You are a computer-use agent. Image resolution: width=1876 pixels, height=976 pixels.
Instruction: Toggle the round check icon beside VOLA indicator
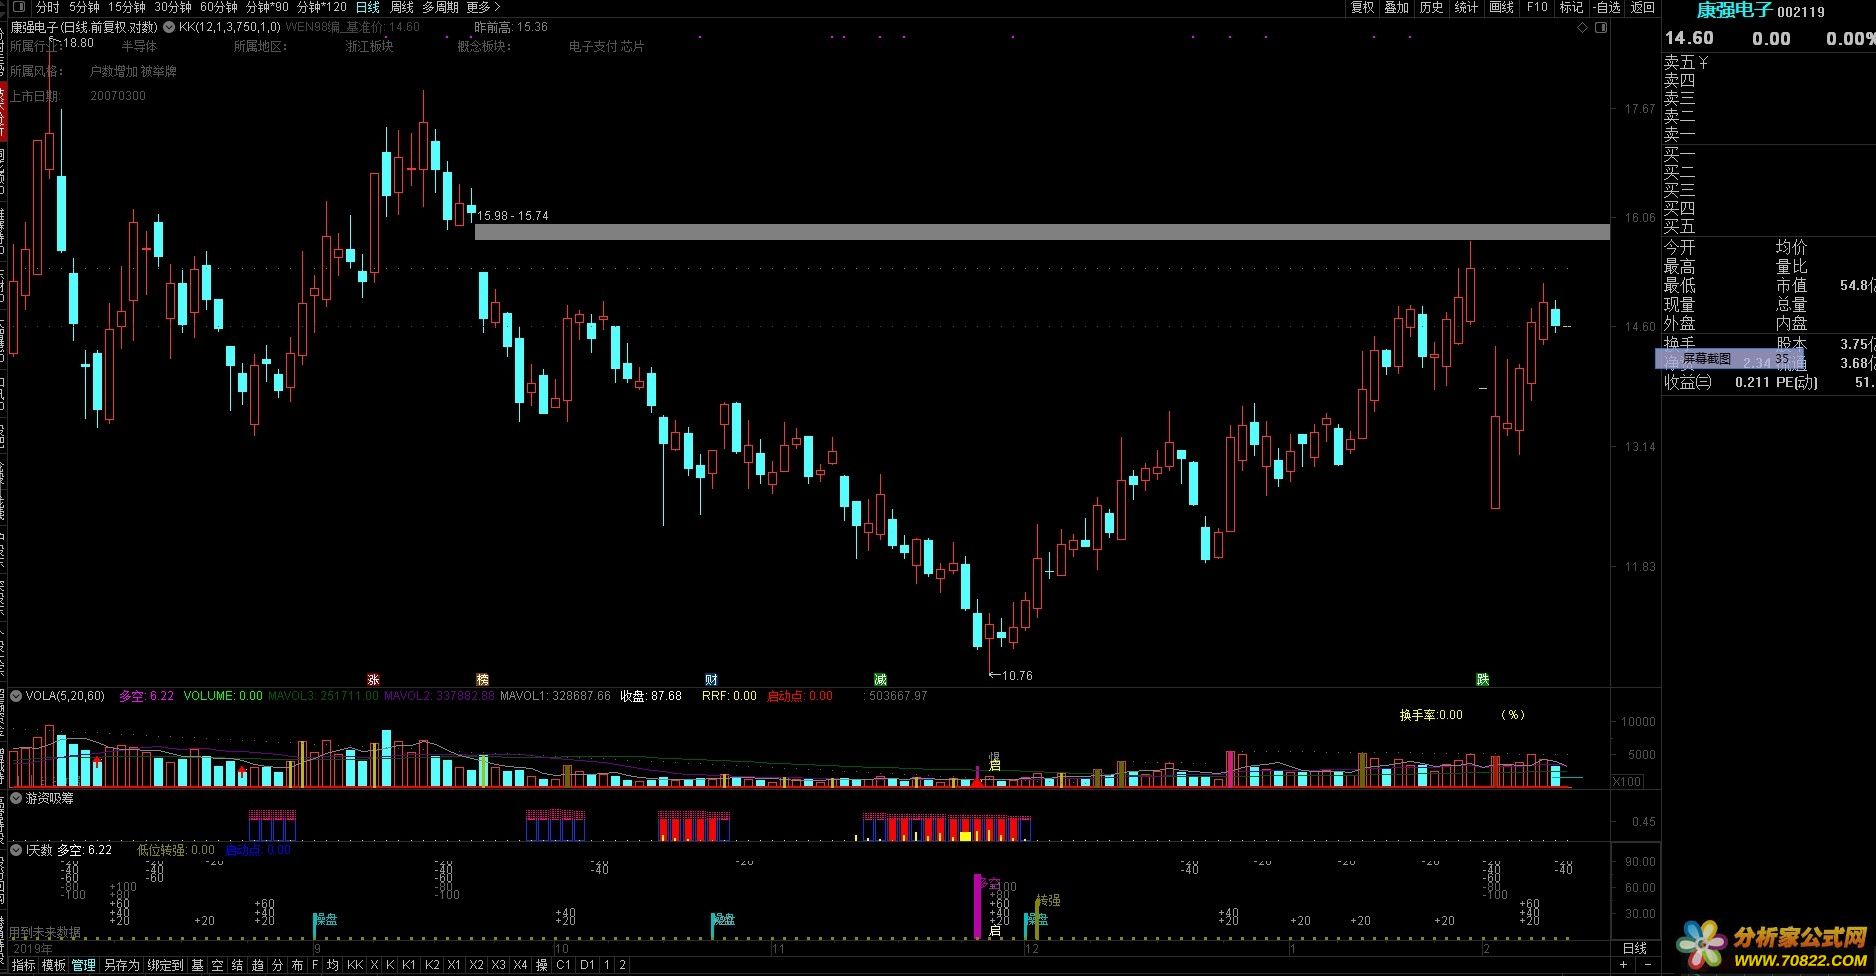pos(16,696)
